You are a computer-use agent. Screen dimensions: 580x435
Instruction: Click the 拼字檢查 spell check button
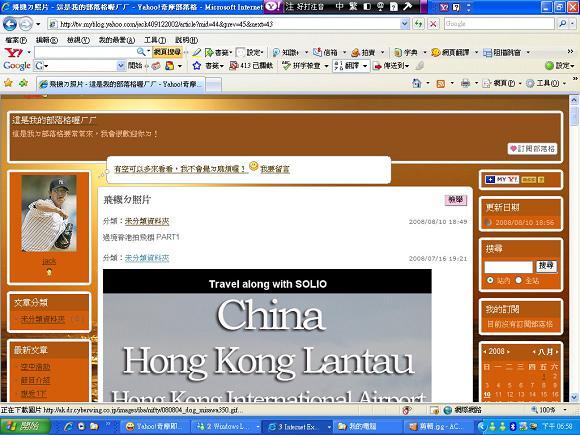point(302,66)
